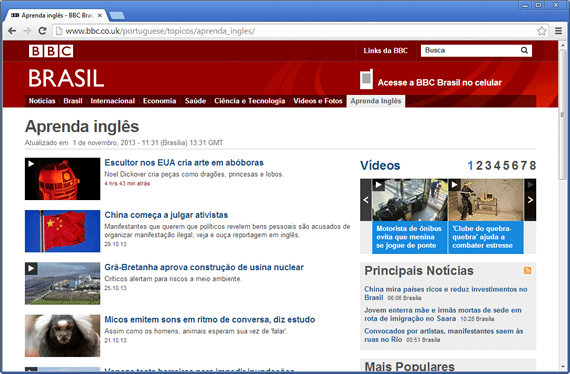
Task: Go to videos page 7
Action: click(x=524, y=166)
